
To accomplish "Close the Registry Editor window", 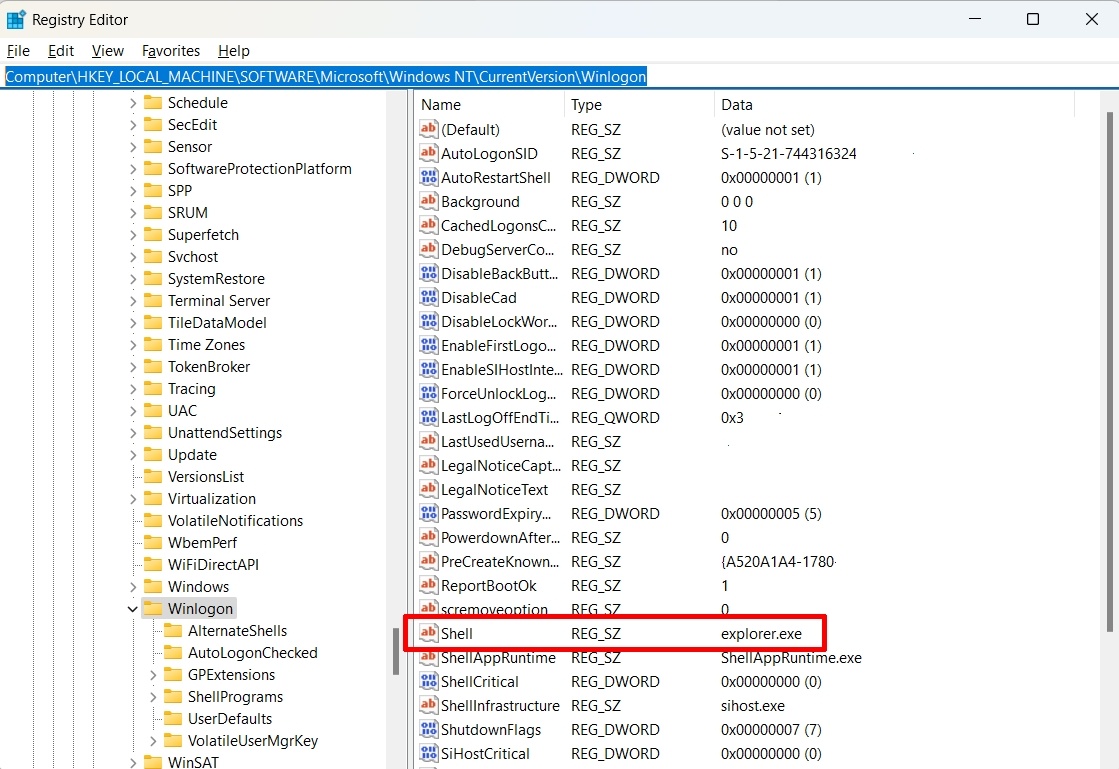I will (1091, 19).
